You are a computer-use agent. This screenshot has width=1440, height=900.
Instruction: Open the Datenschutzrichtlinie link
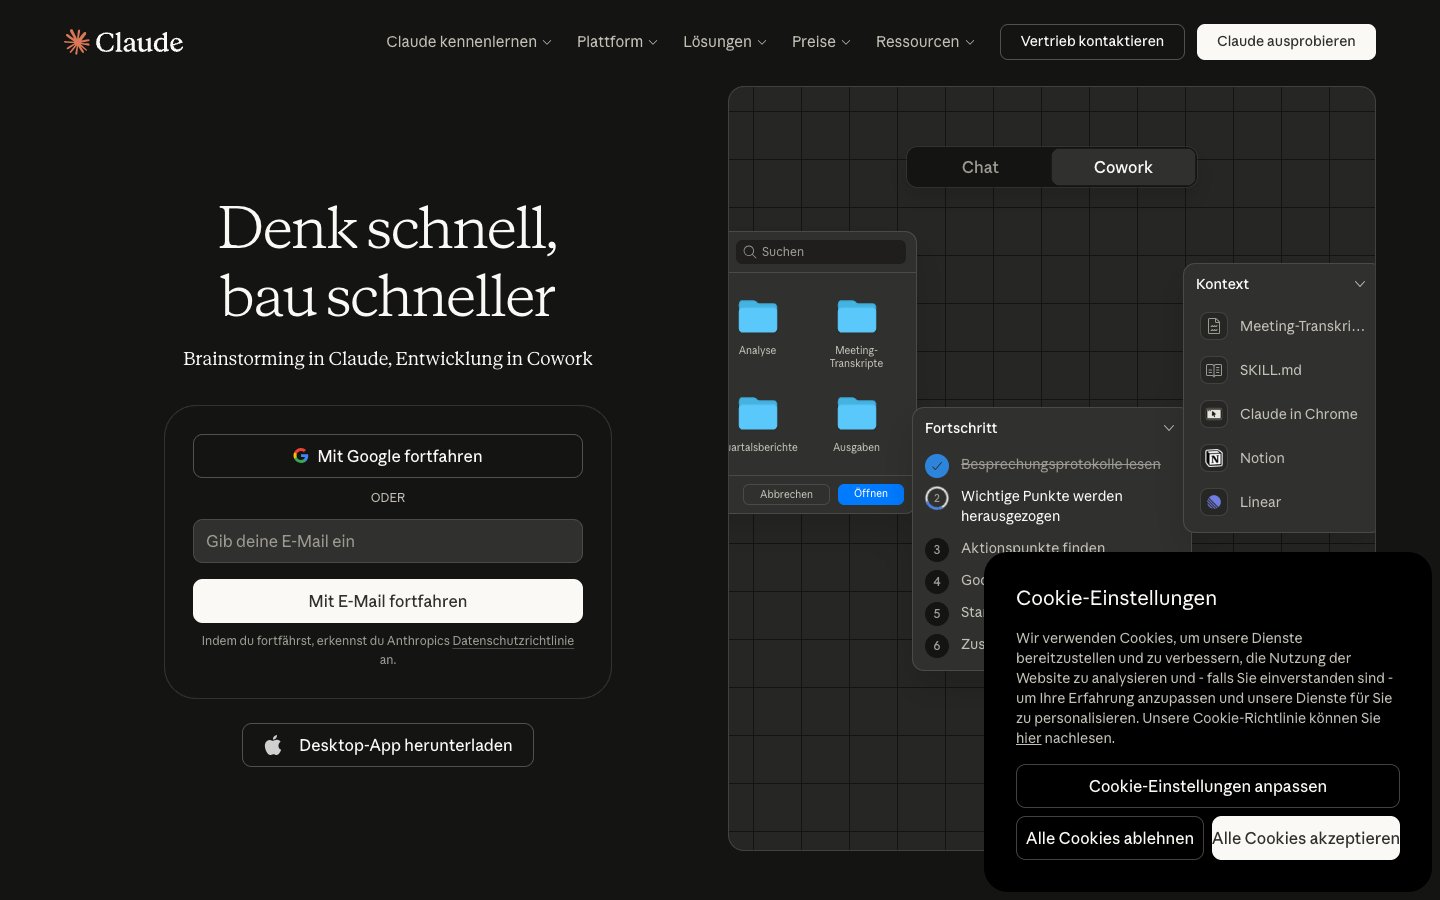(x=513, y=641)
